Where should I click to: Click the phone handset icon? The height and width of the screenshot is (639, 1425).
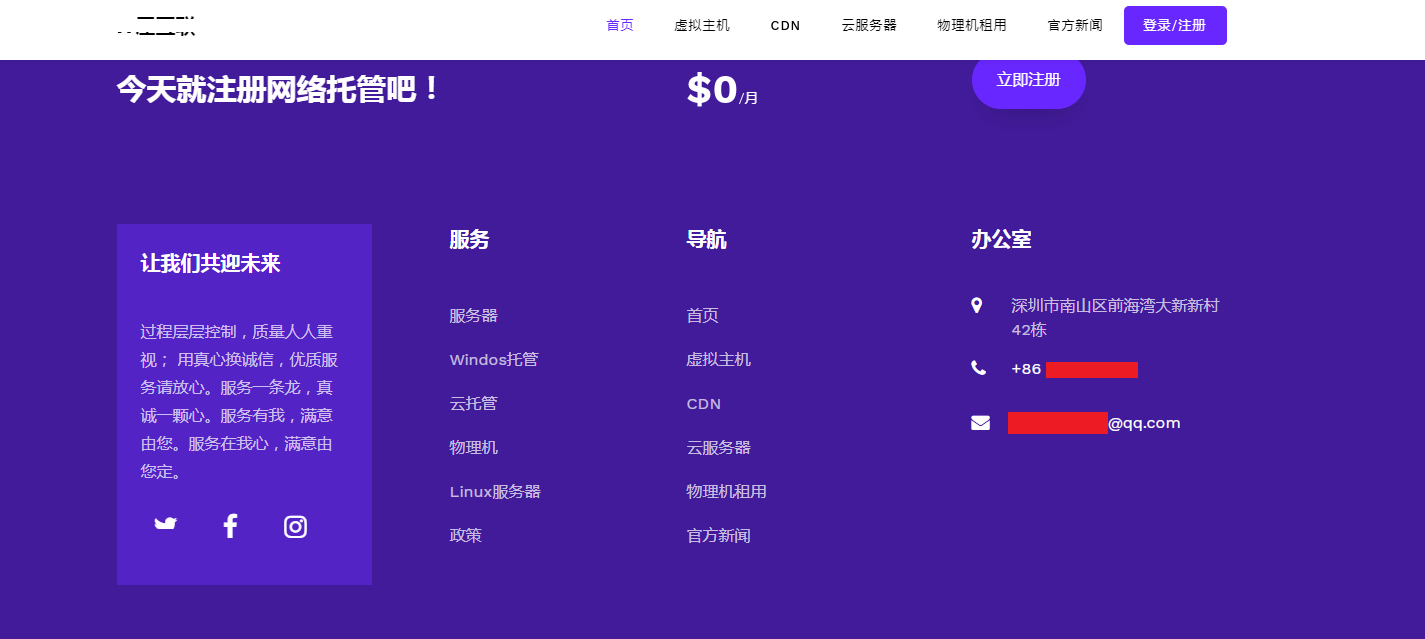pos(978,368)
